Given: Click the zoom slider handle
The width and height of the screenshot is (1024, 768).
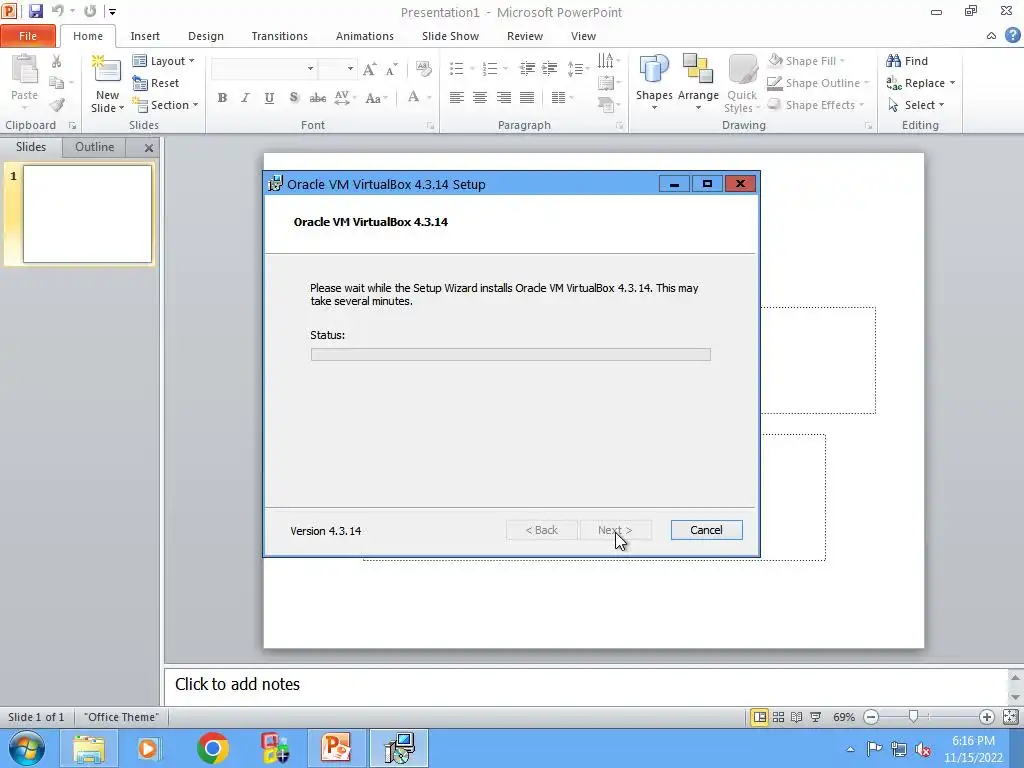Looking at the screenshot, I should [x=914, y=717].
